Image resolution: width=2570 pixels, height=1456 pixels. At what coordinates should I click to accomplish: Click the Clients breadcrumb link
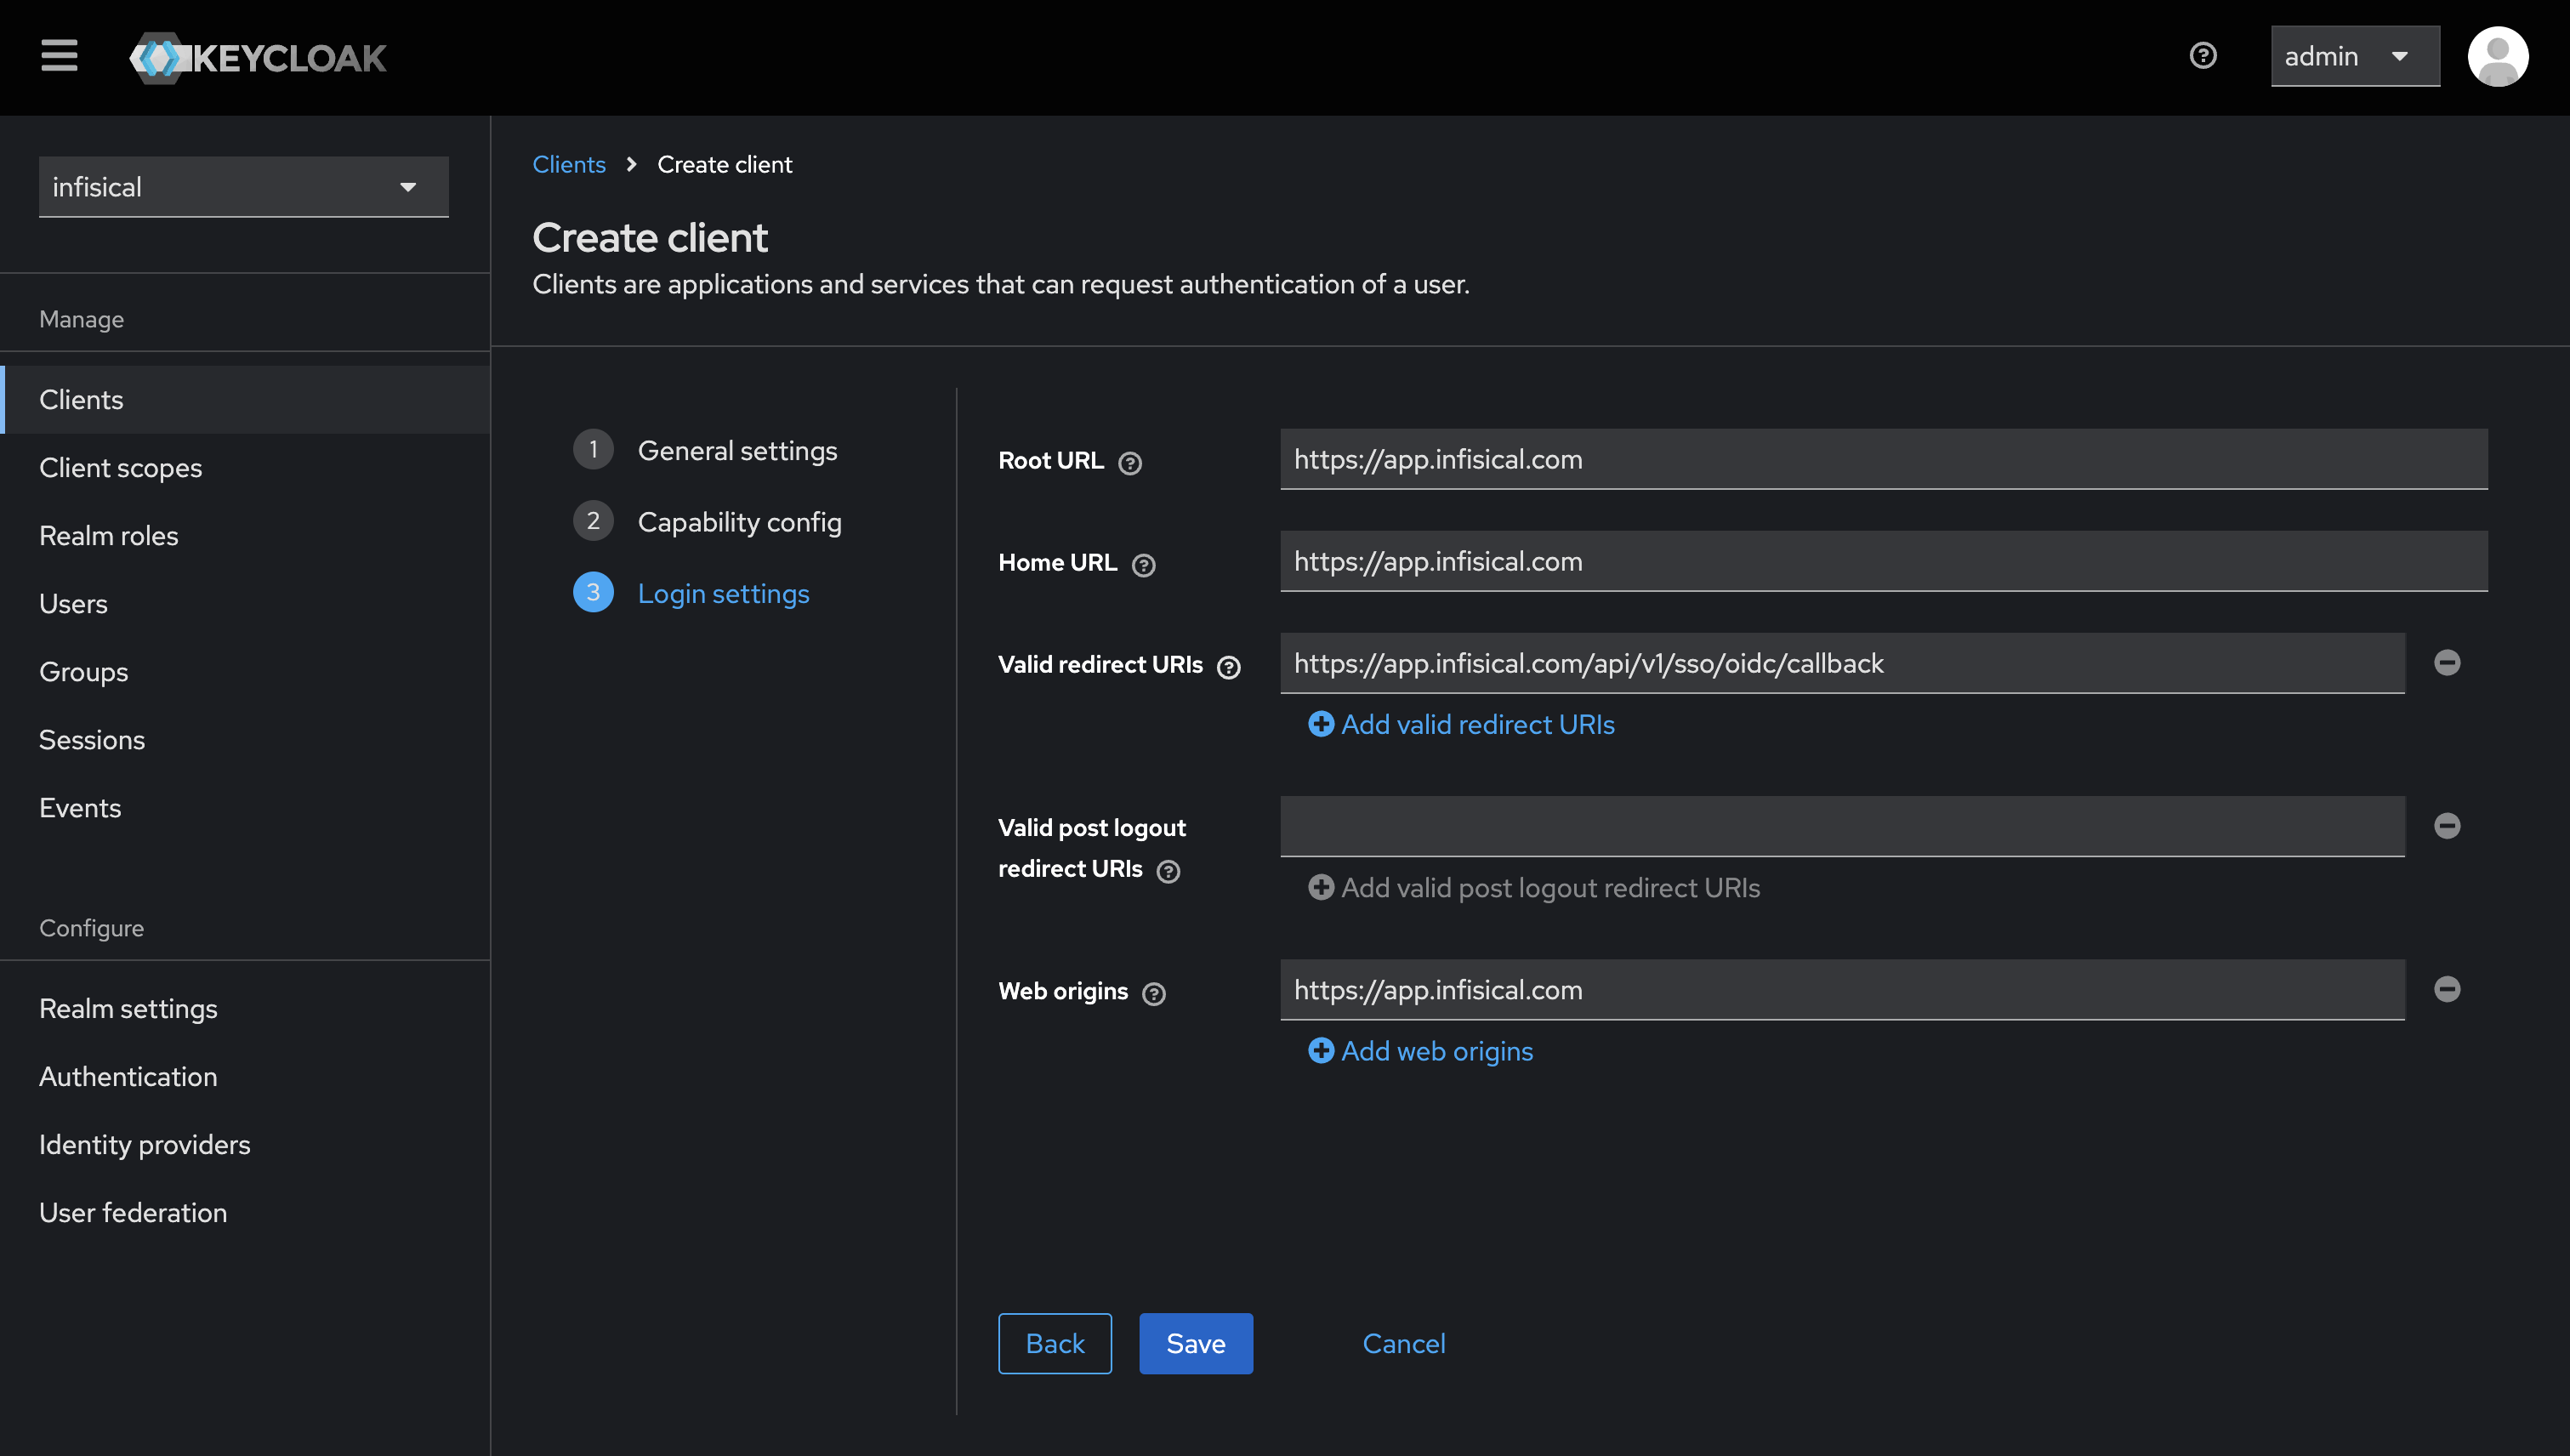[569, 164]
